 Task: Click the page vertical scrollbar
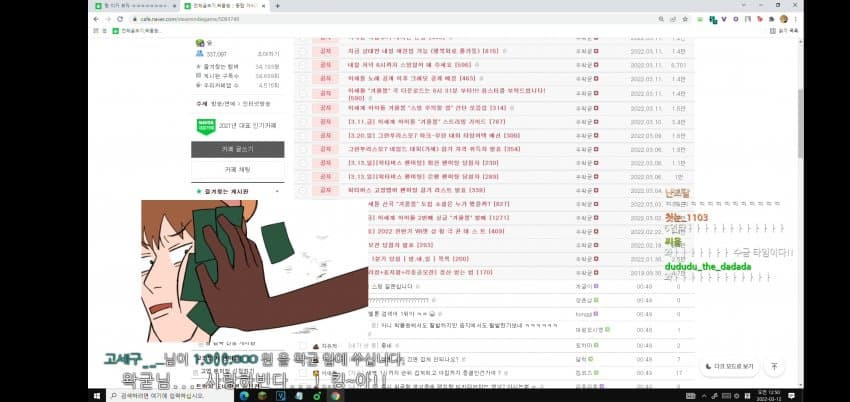coord(800,124)
